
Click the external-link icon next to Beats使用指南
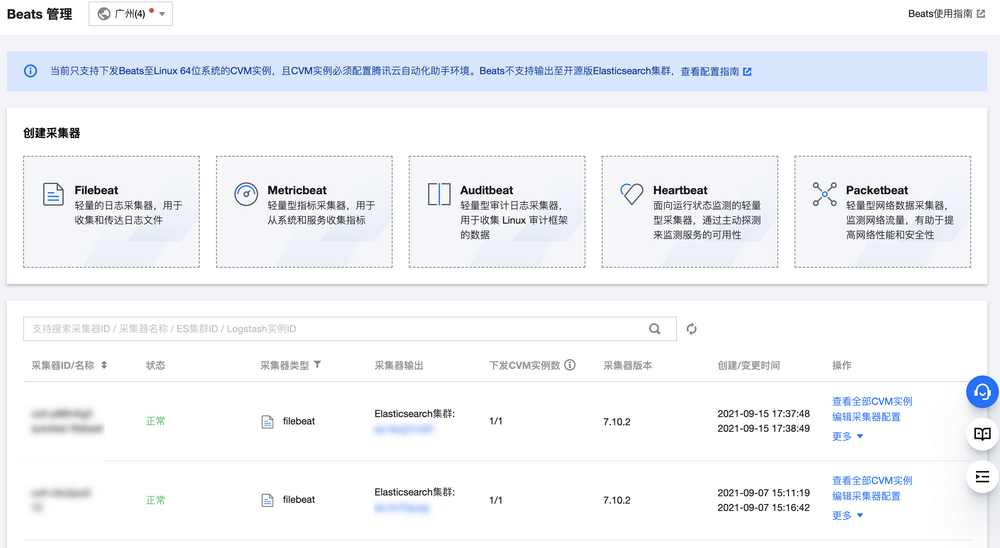pyautogui.click(x=981, y=13)
